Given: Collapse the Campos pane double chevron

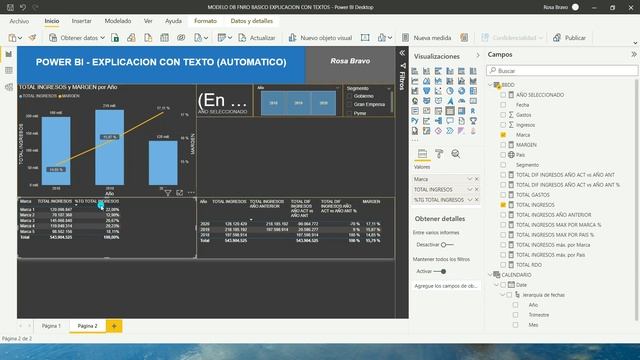Looking at the screenshot, I should coord(633,54).
